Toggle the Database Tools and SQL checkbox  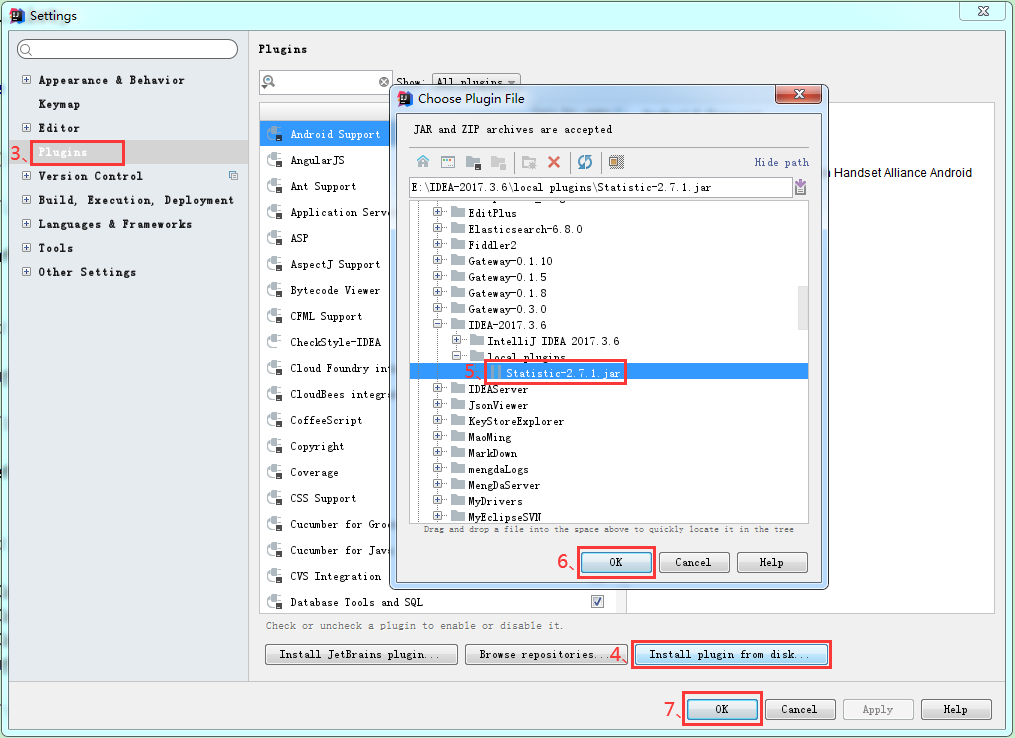(x=597, y=601)
